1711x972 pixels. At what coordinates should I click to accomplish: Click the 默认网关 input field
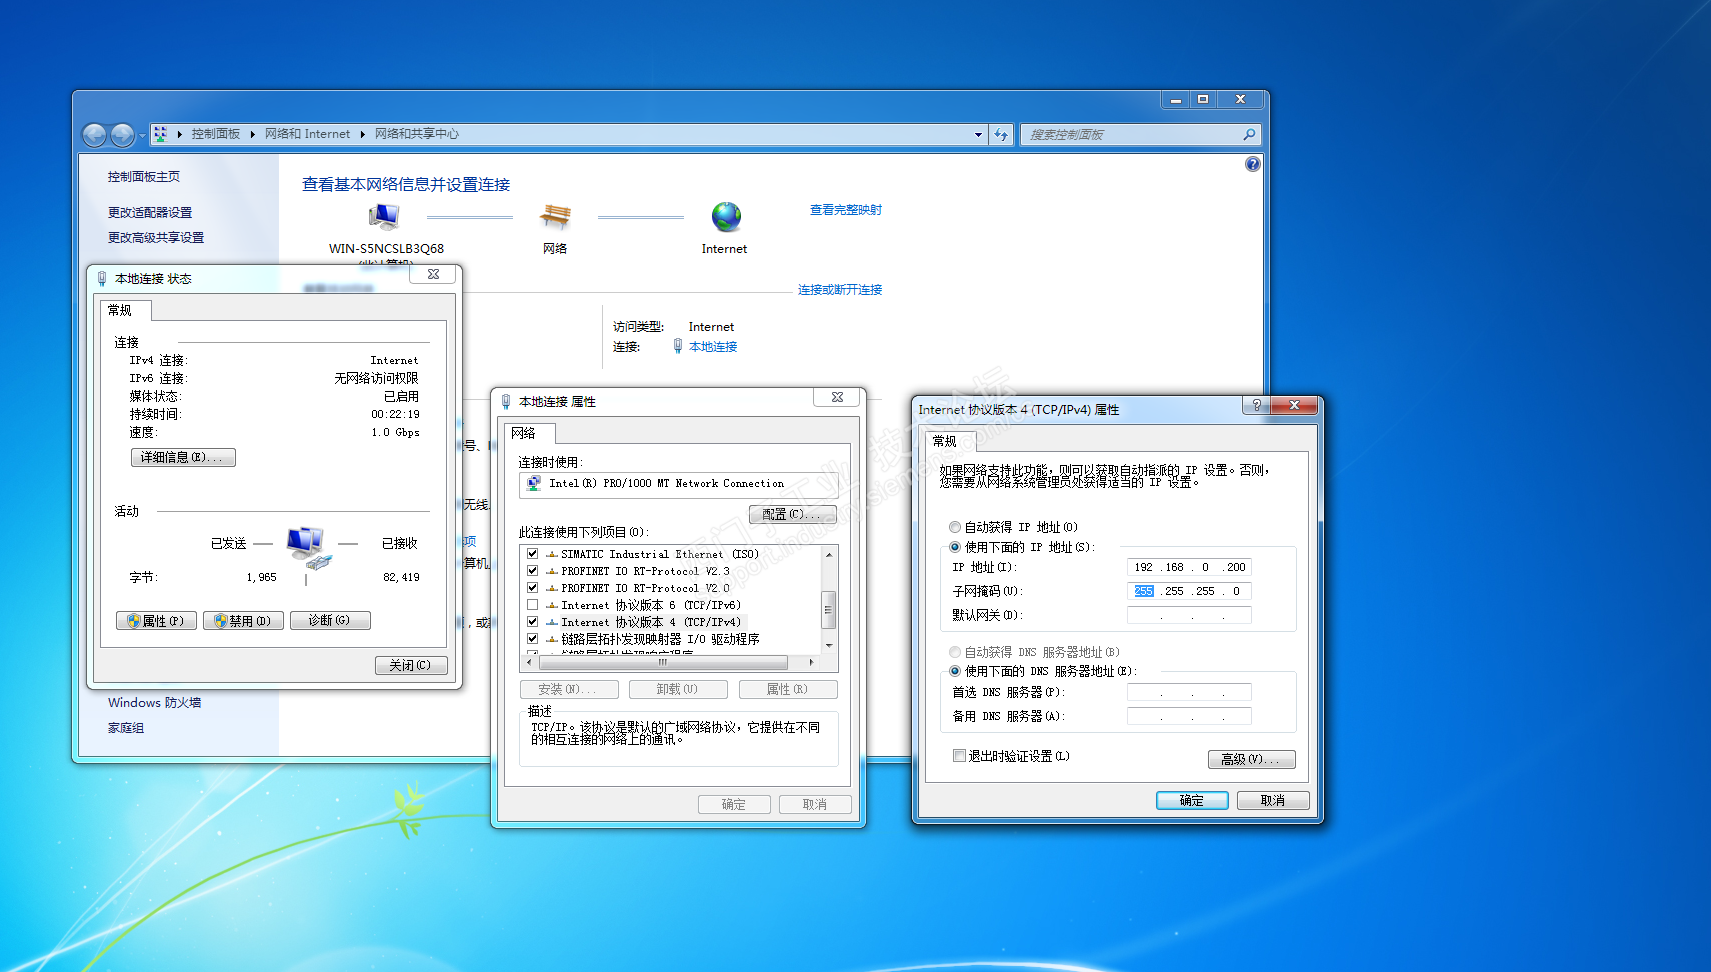(x=1189, y=615)
